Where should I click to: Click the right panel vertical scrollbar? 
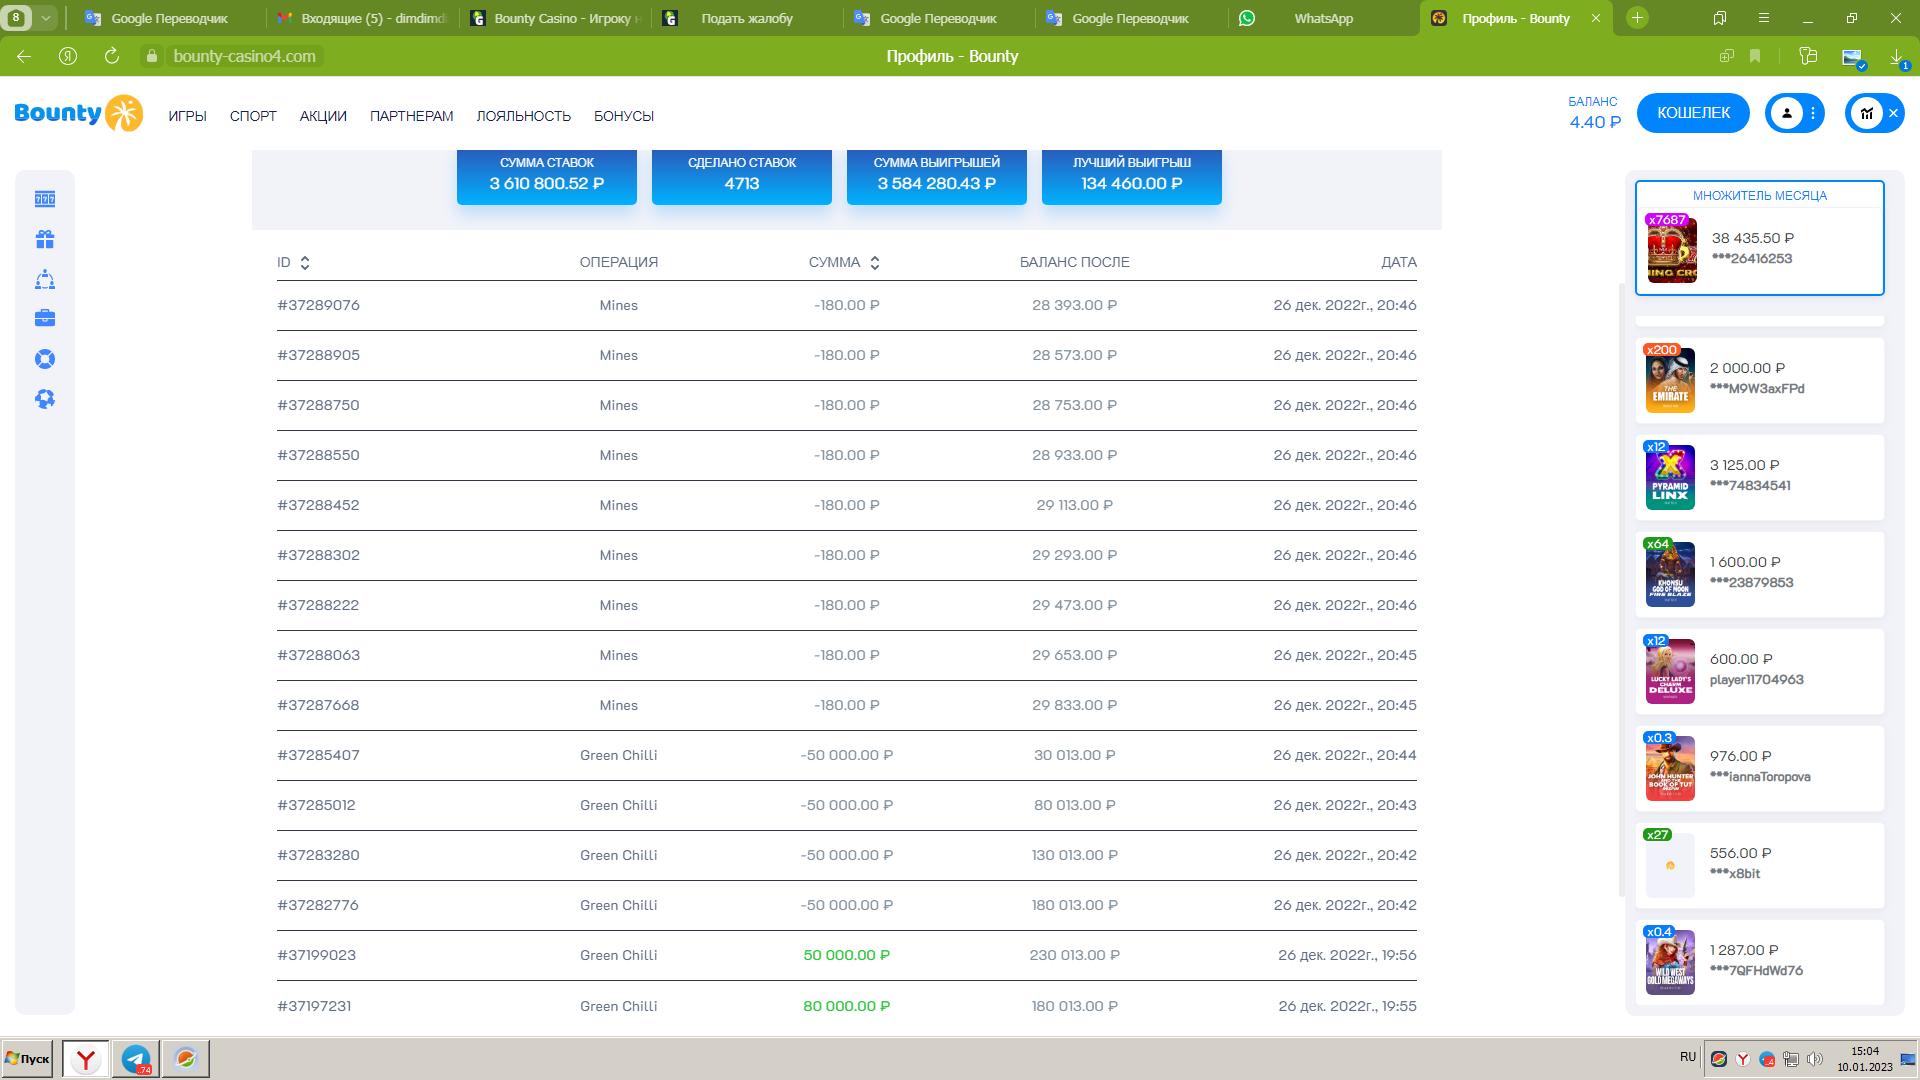(1622, 590)
